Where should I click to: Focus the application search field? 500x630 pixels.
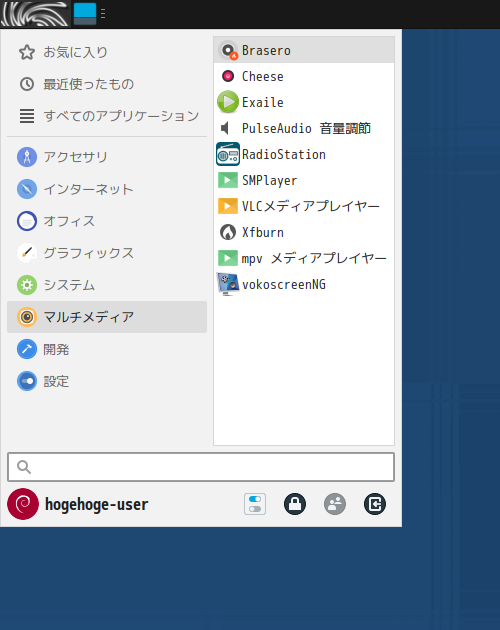201,467
